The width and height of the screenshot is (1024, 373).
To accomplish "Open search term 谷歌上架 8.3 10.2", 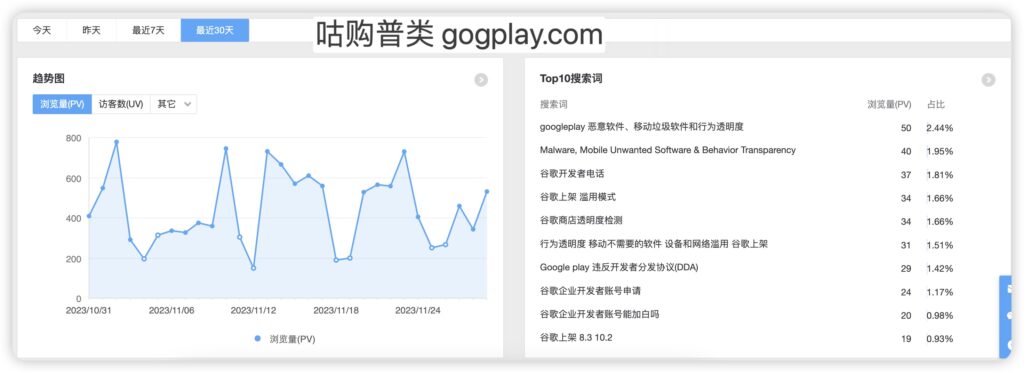I will click(576, 338).
